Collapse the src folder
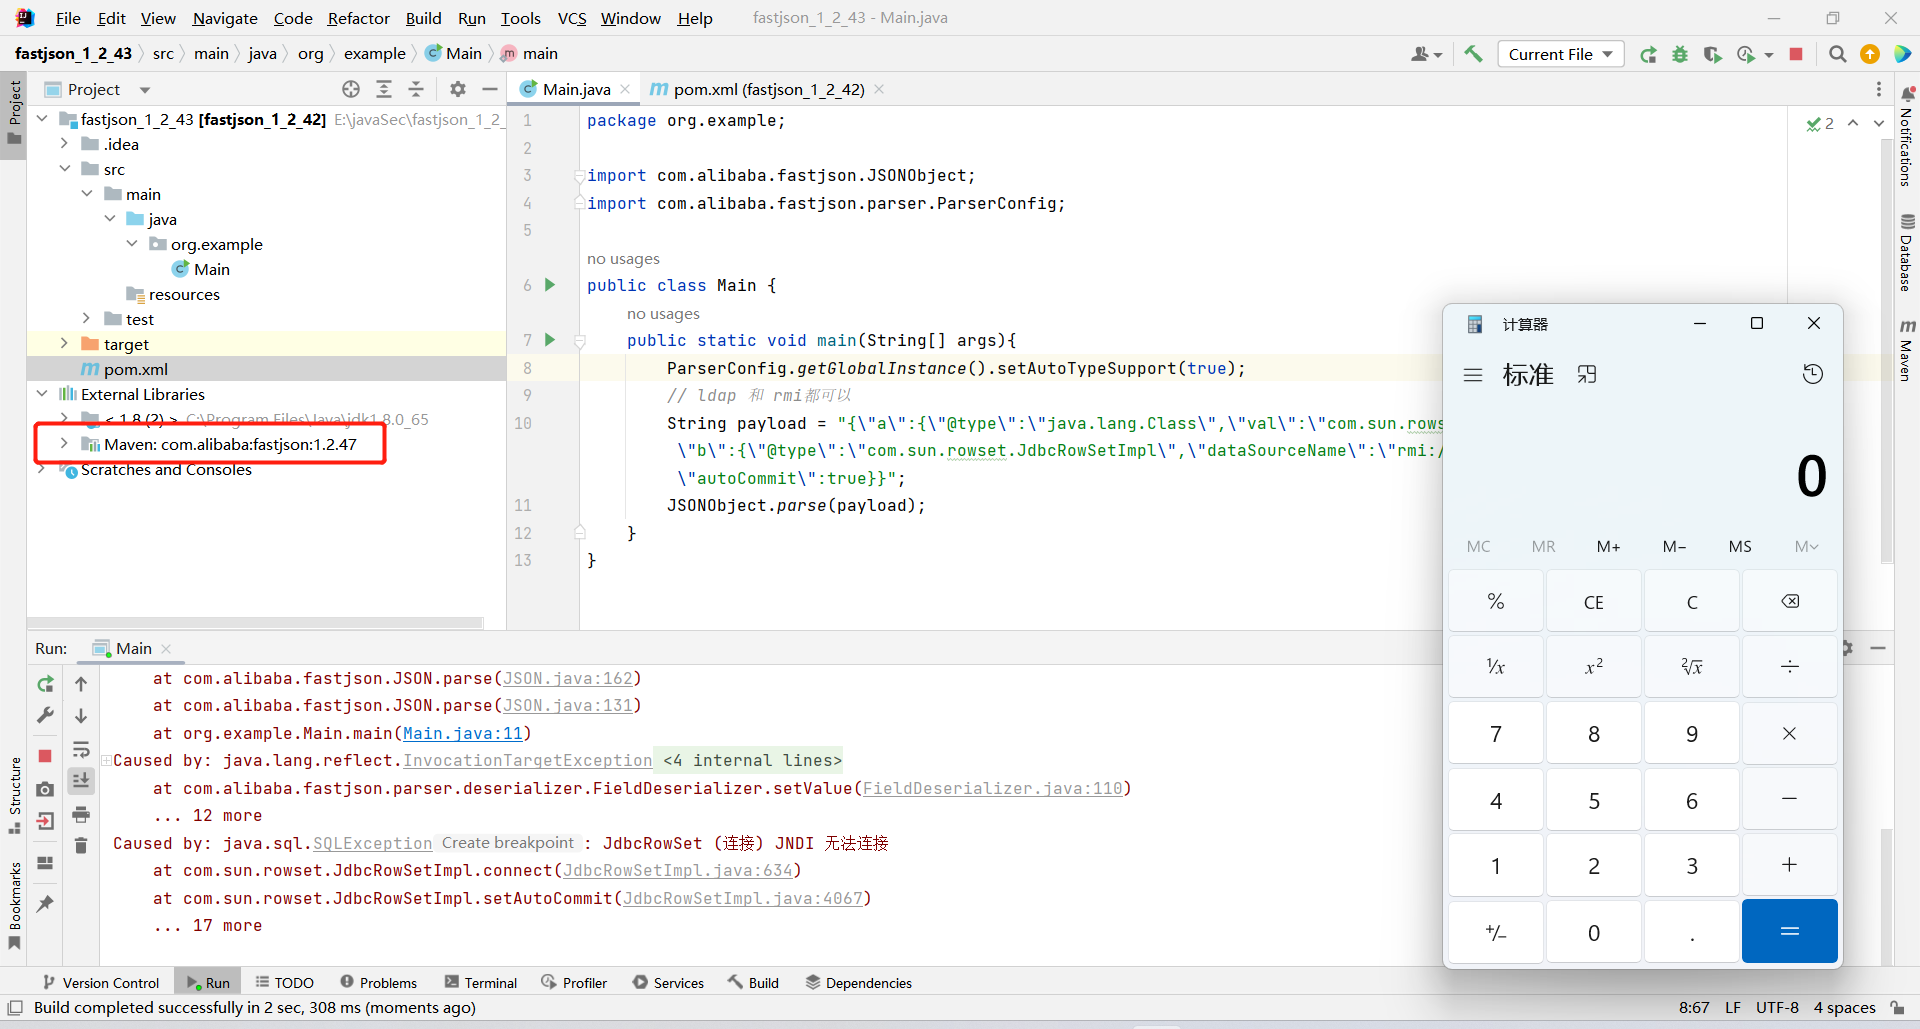This screenshot has height=1029, width=1920. pyautogui.click(x=64, y=169)
